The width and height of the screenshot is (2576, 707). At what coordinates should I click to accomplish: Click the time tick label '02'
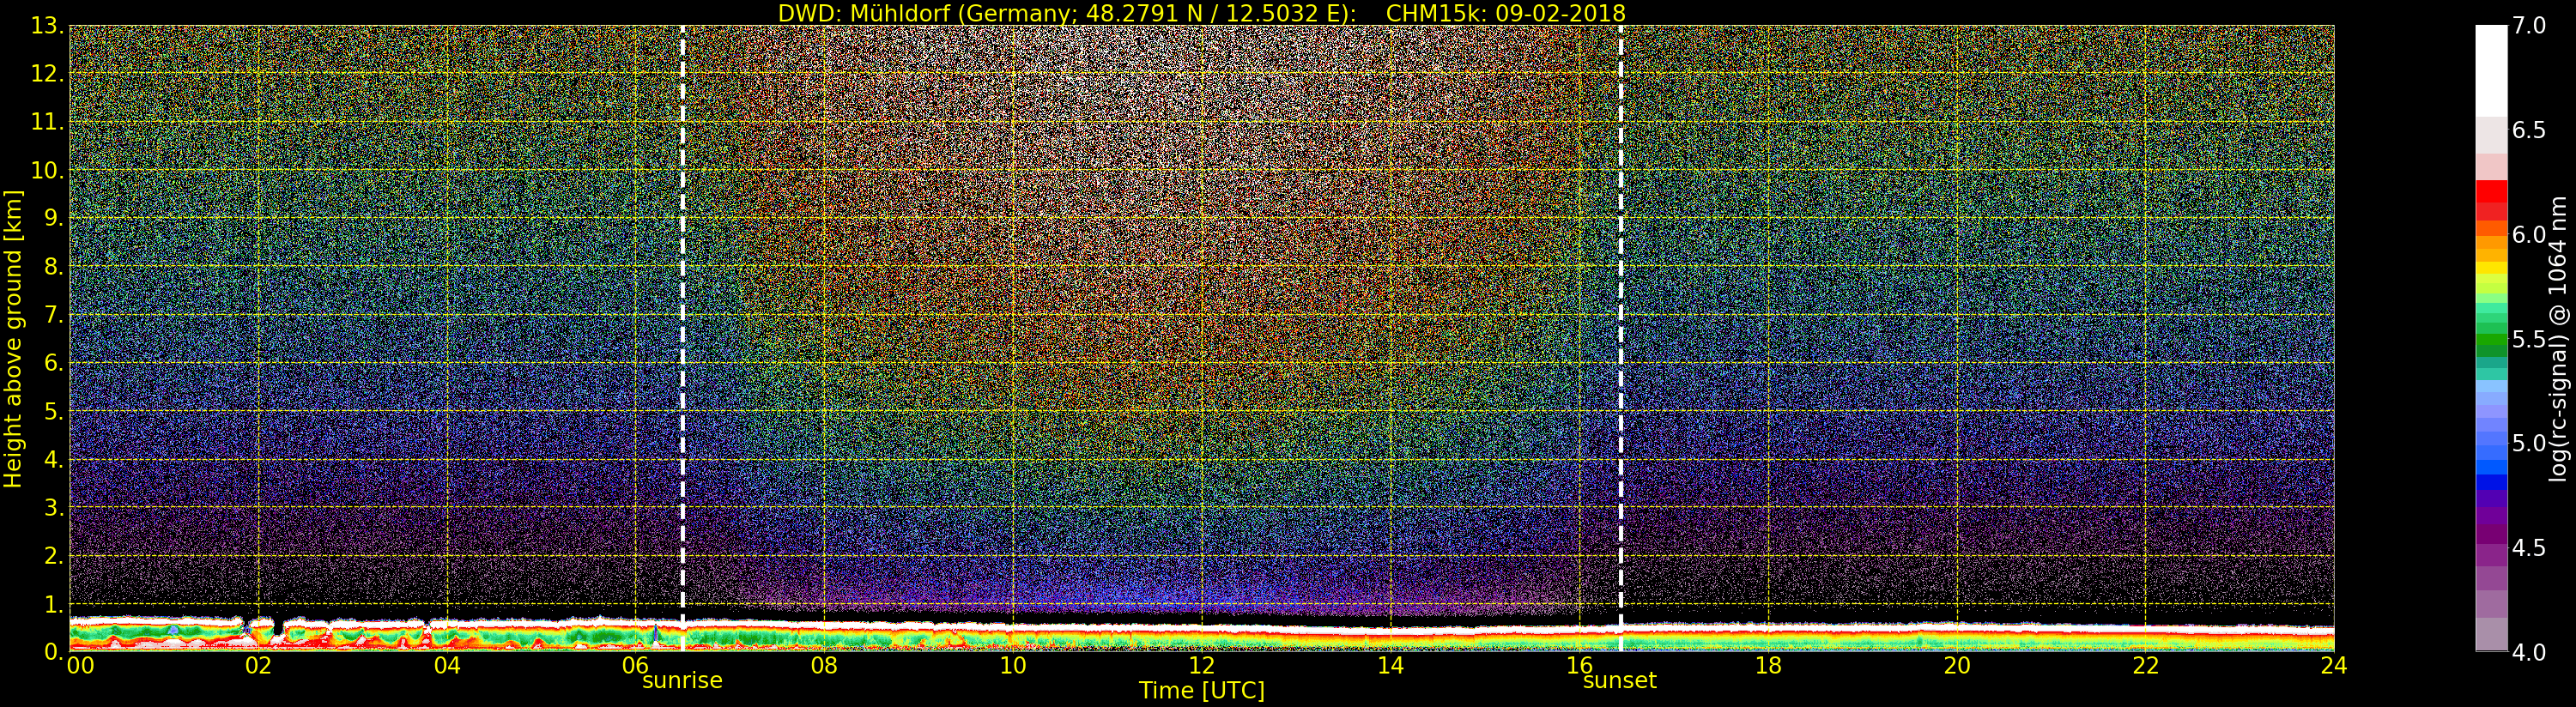[x=258, y=666]
